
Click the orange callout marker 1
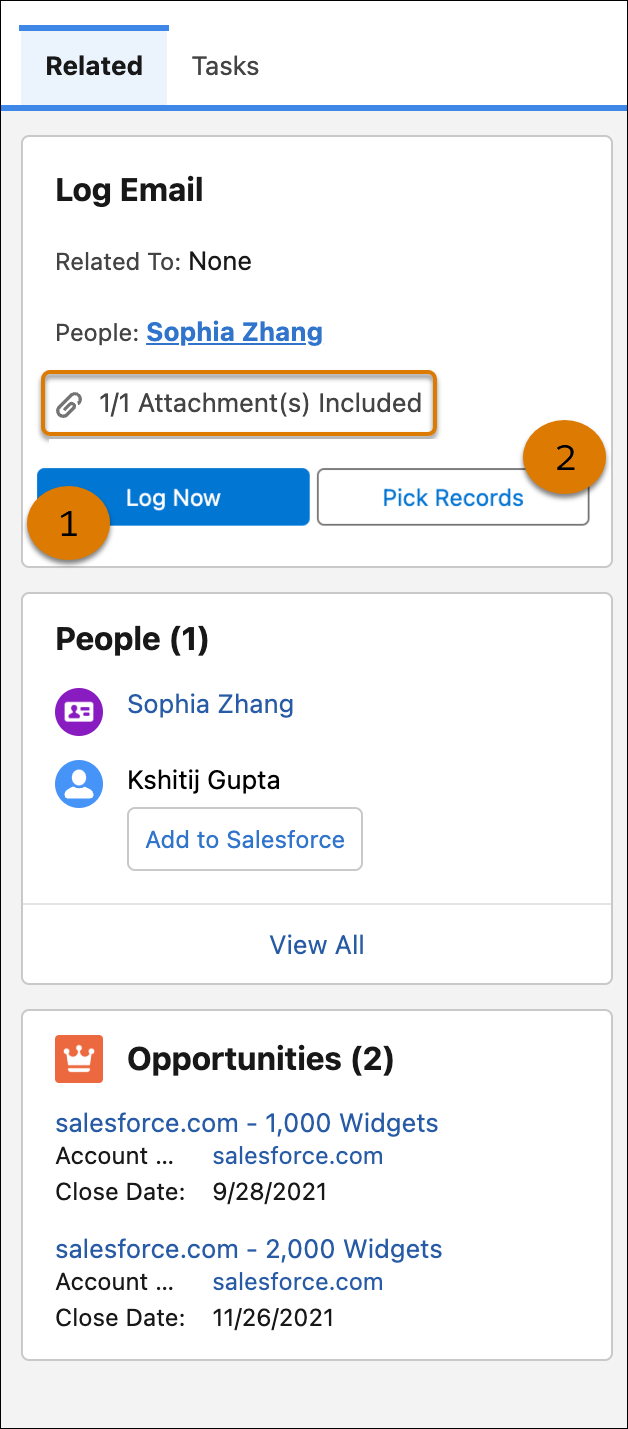pos(68,524)
